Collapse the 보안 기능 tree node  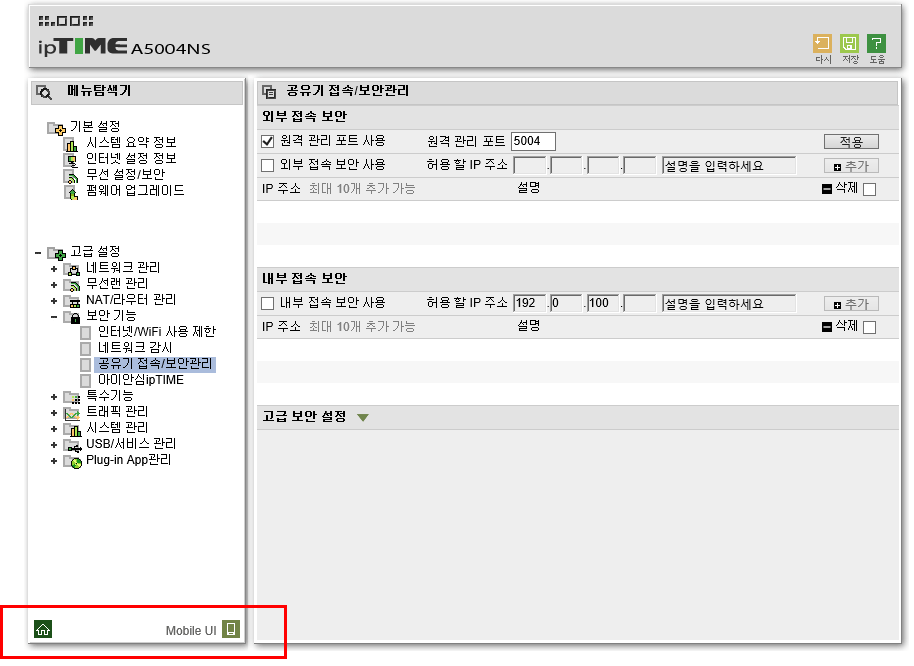coord(54,317)
